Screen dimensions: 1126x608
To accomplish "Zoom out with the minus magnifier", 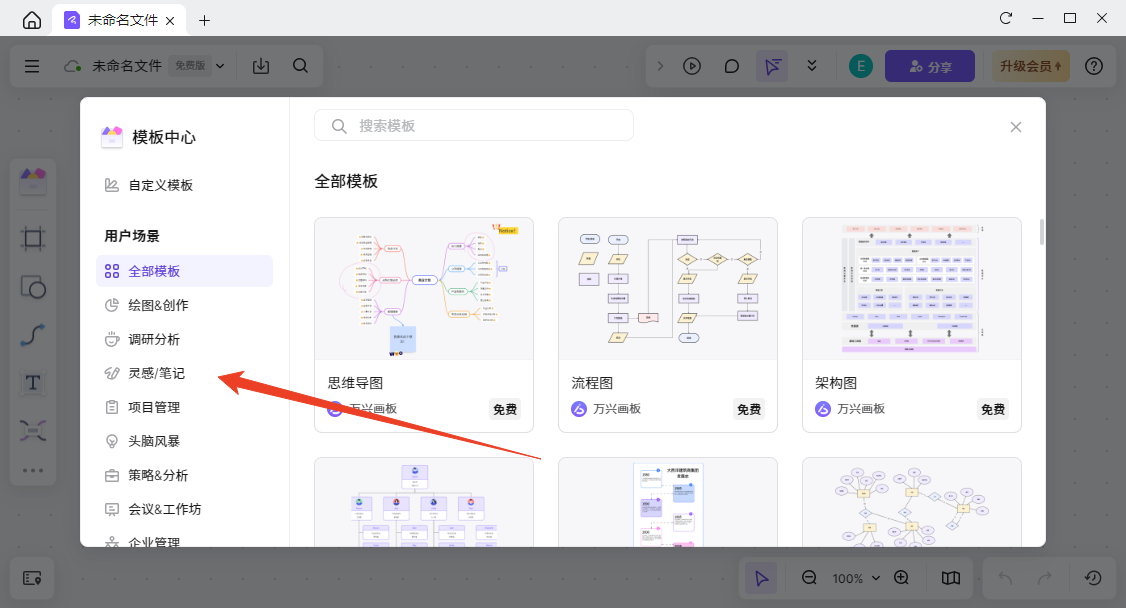I will [810, 578].
